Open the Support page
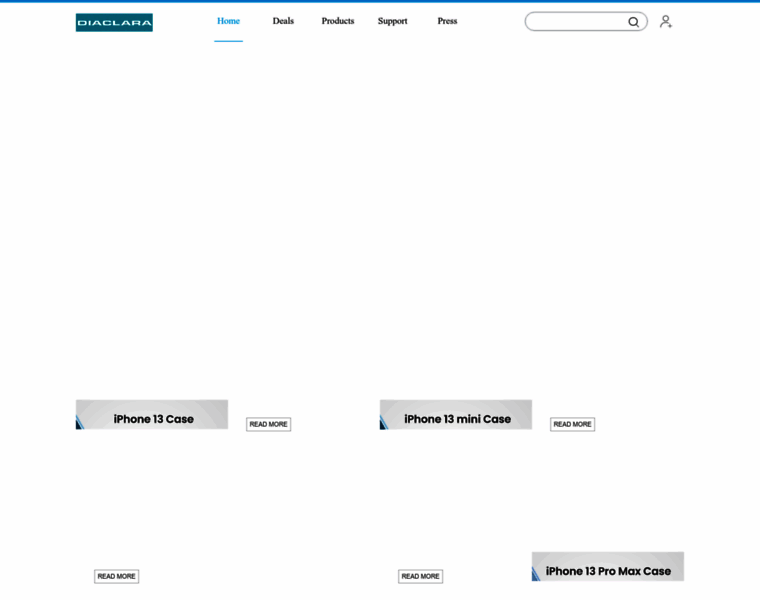The width and height of the screenshot is (760, 600). [392, 21]
